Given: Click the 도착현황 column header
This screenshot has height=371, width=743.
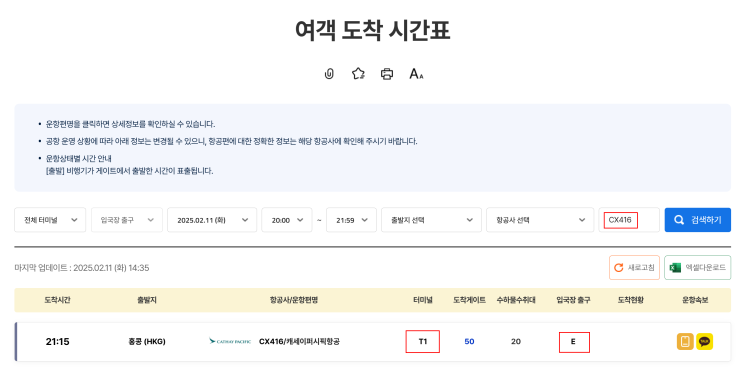Looking at the screenshot, I should click(x=631, y=300).
